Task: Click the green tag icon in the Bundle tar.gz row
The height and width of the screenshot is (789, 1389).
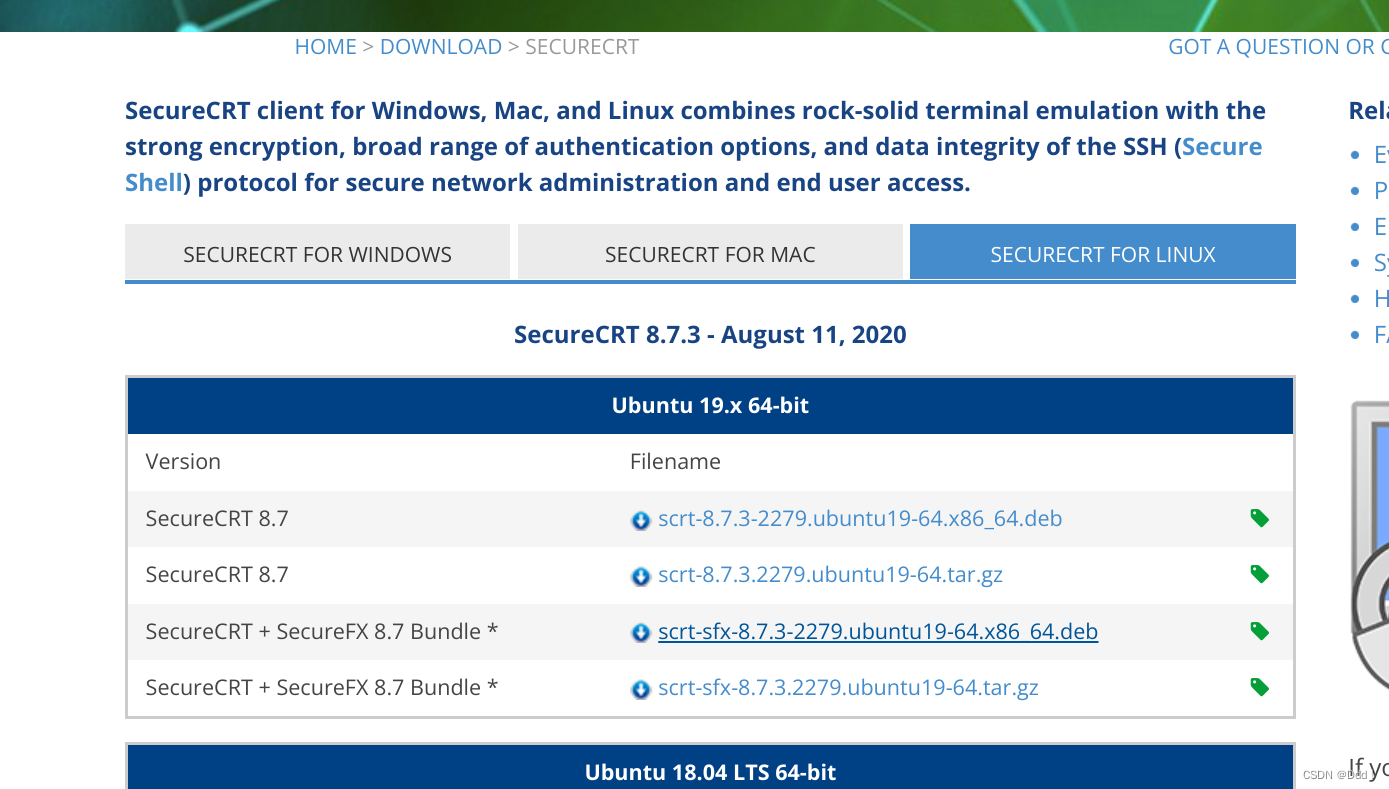Action: 1259,687
